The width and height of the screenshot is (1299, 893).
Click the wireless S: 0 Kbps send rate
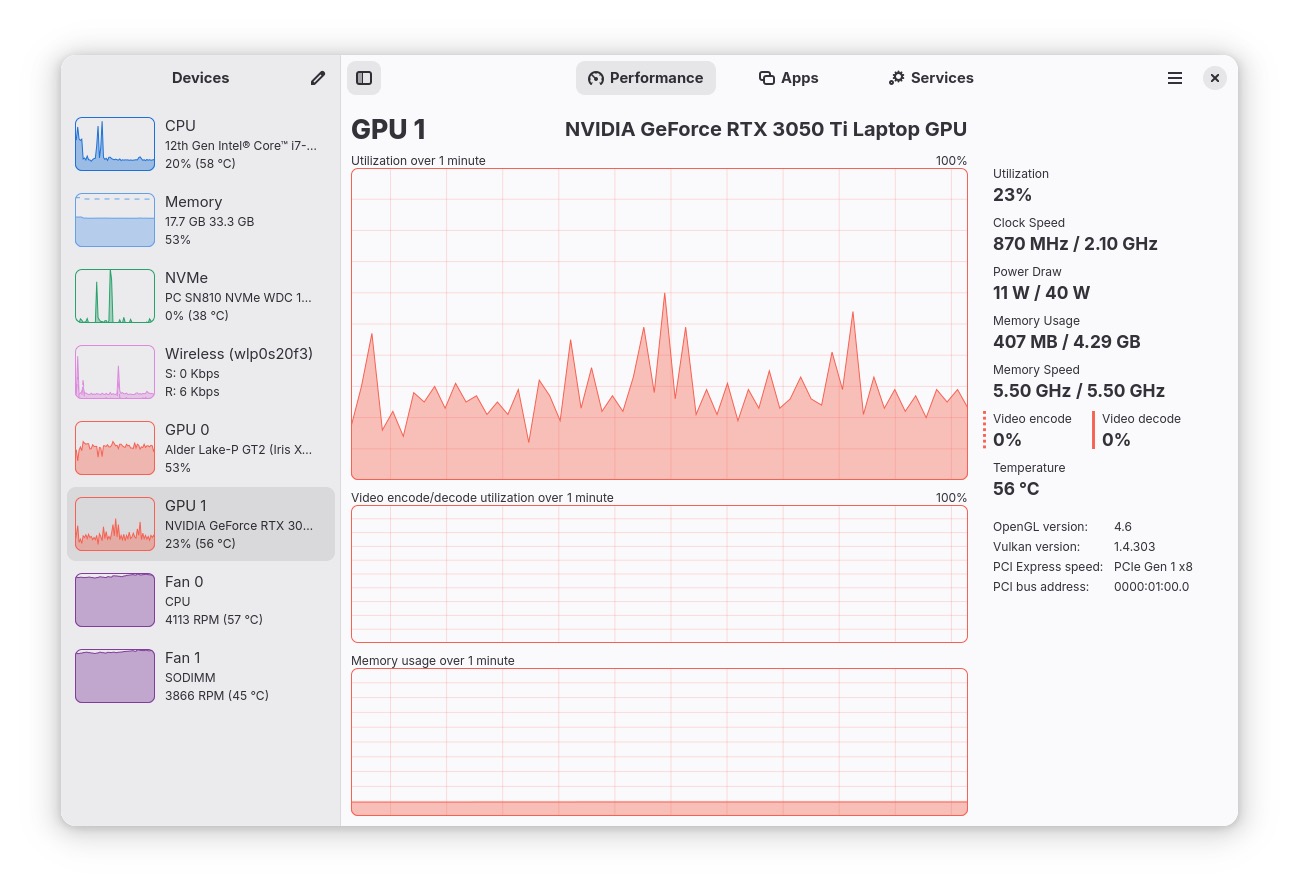pos(192,374)
